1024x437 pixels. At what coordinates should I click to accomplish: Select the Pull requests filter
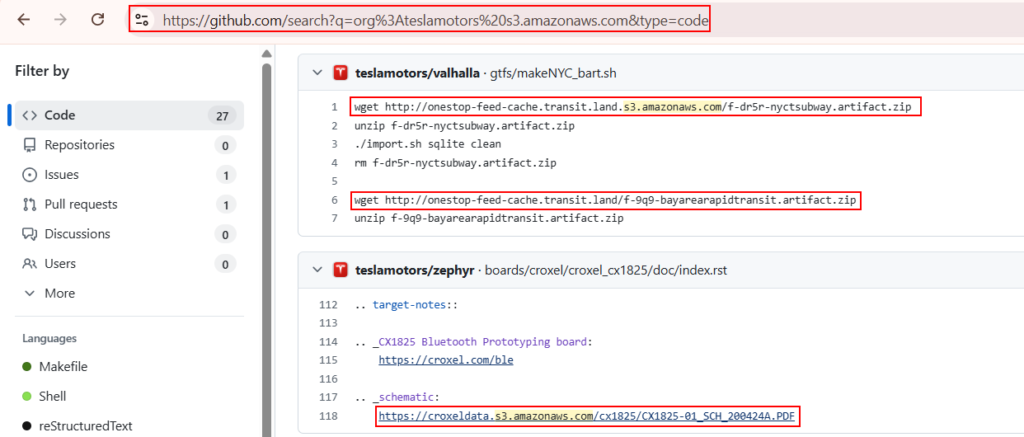coord(129,204)
